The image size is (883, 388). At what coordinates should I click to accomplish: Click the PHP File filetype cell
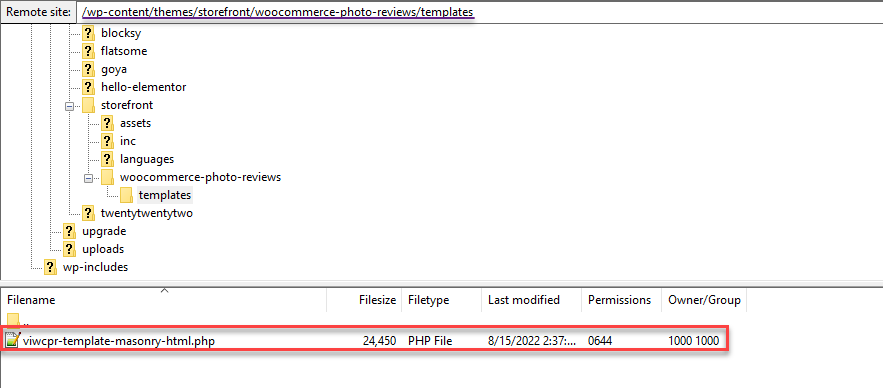430,340
